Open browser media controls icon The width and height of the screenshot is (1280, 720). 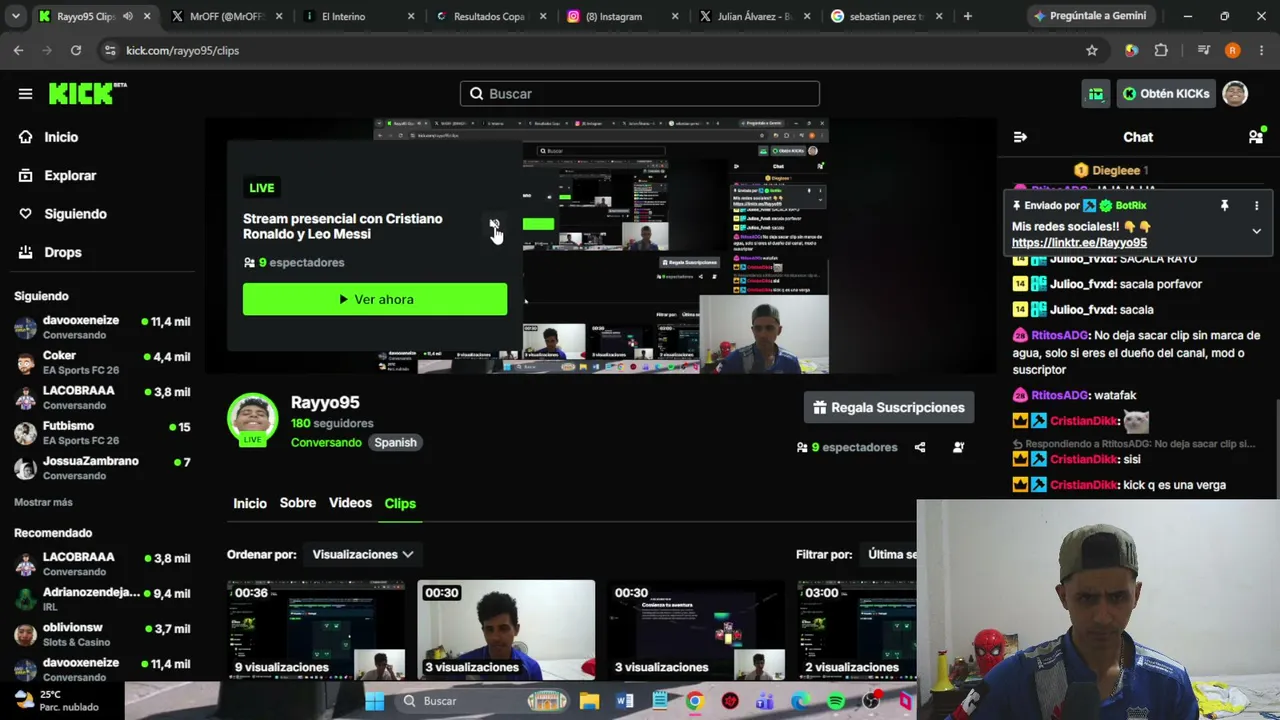tap(1203, 50)
